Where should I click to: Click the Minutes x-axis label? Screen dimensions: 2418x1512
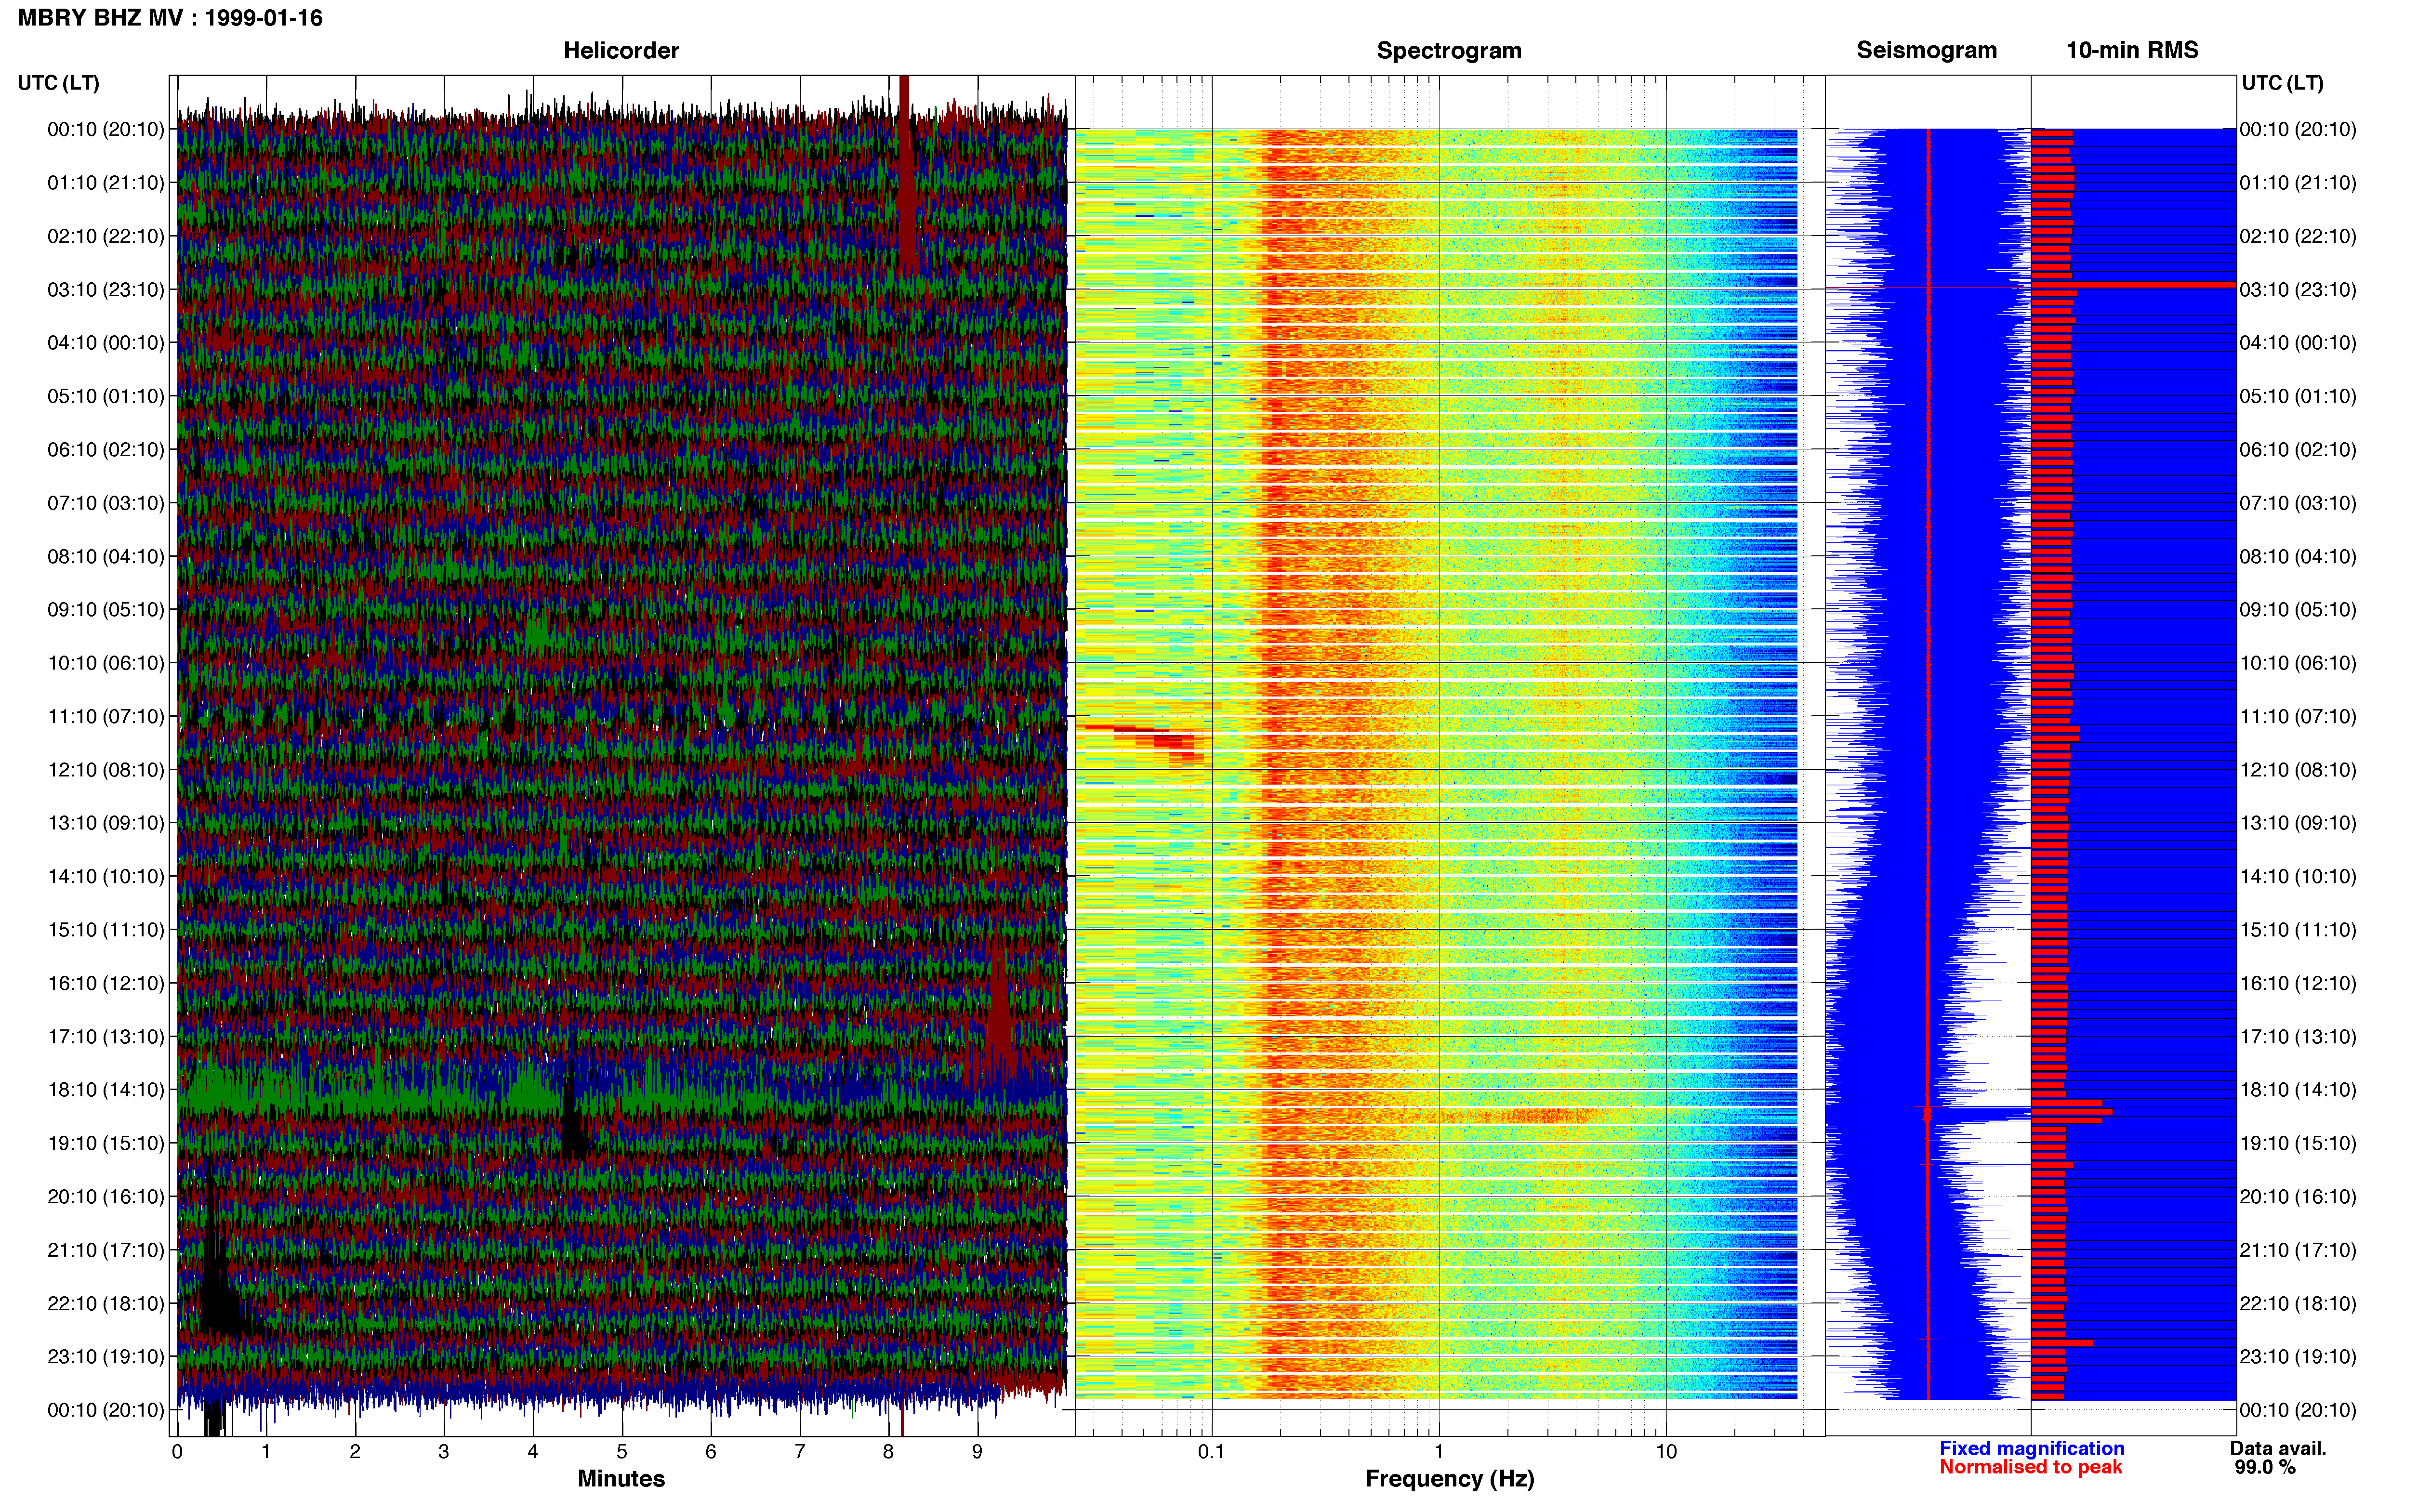(621, 1478)
